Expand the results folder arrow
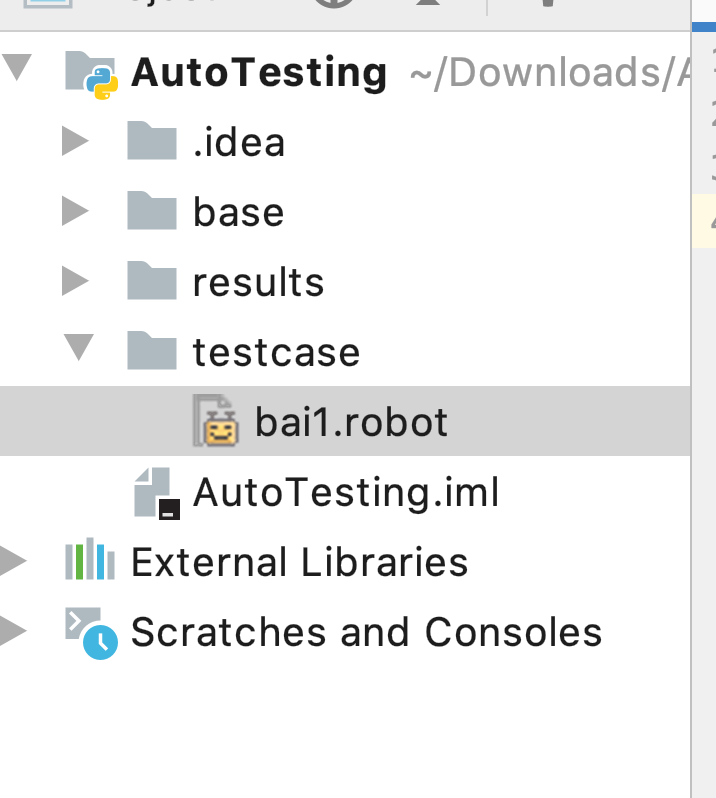The height and width of the screenshot is (798, 716). 75,282
